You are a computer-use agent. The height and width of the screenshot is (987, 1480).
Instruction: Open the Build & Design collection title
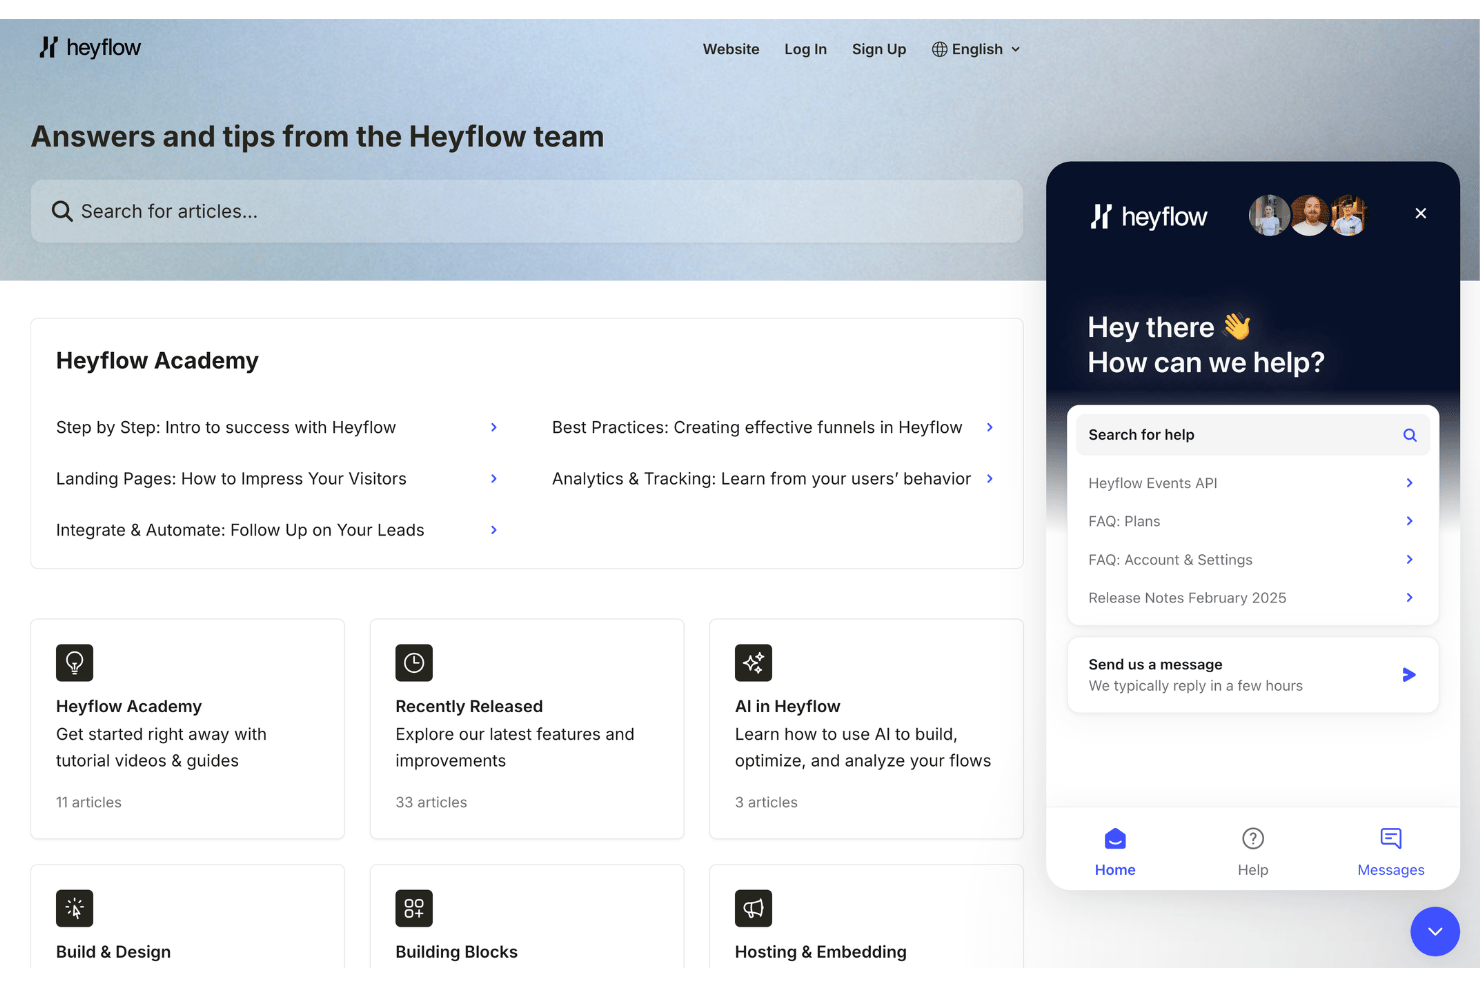113,952
